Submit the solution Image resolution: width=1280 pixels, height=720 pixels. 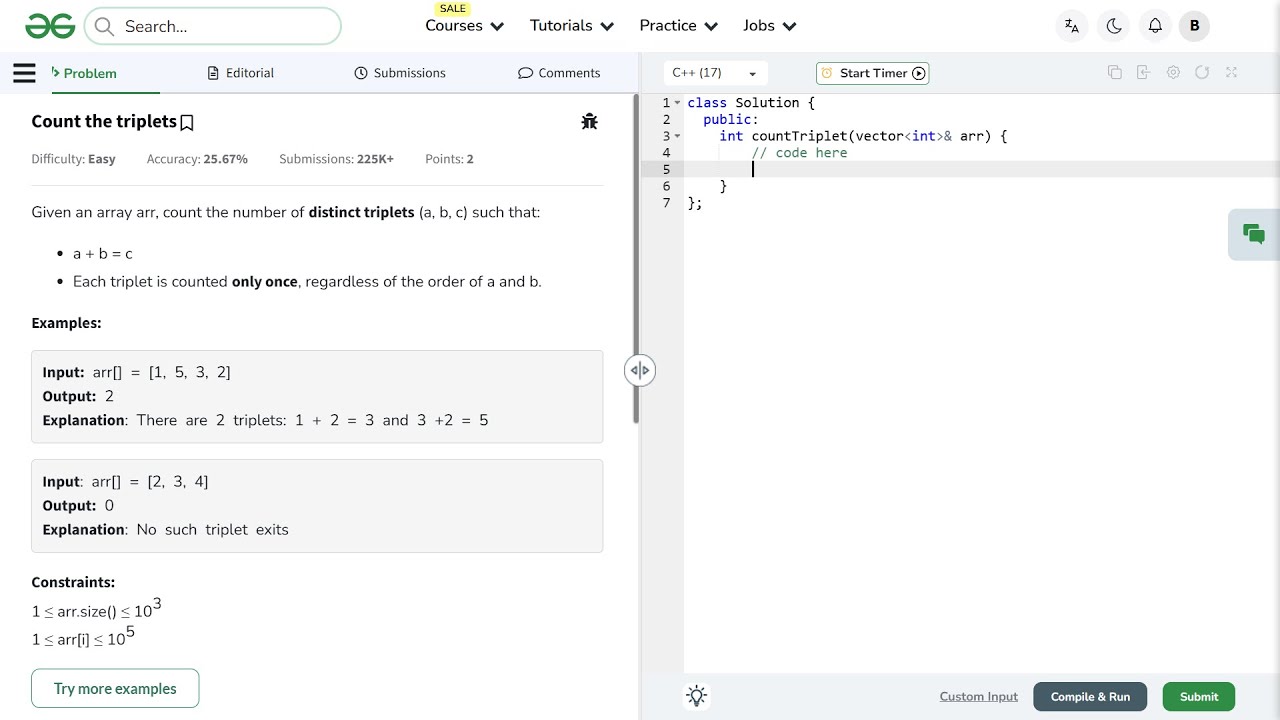point(1199,697)
